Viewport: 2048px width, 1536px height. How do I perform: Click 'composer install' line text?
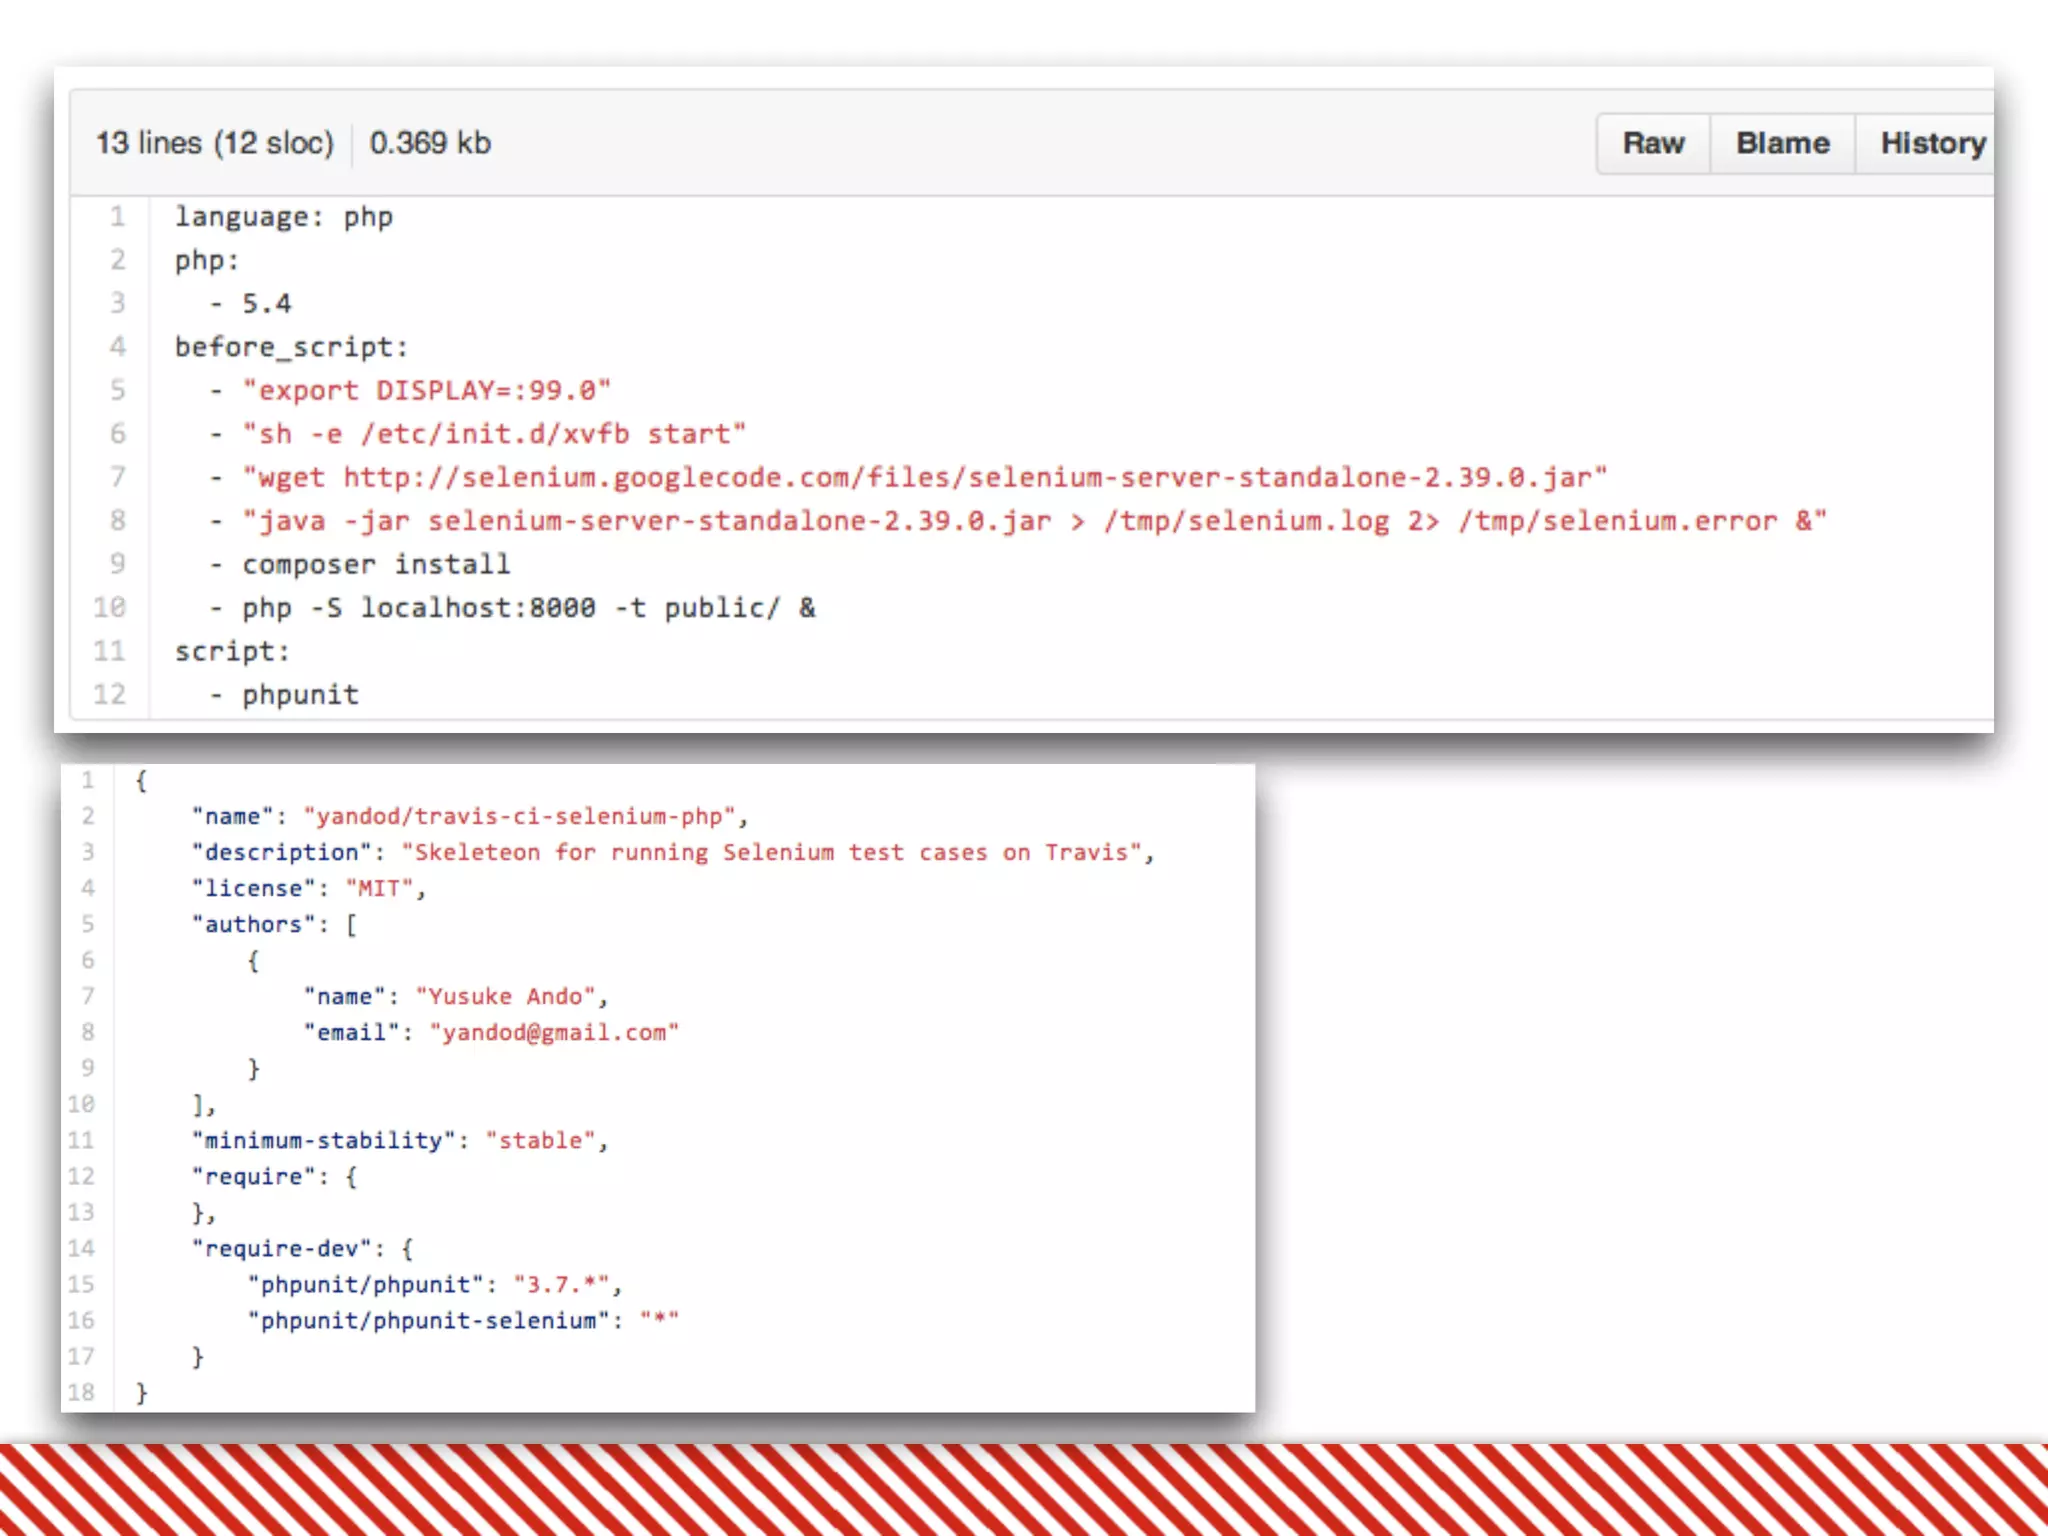coord(376,565)
